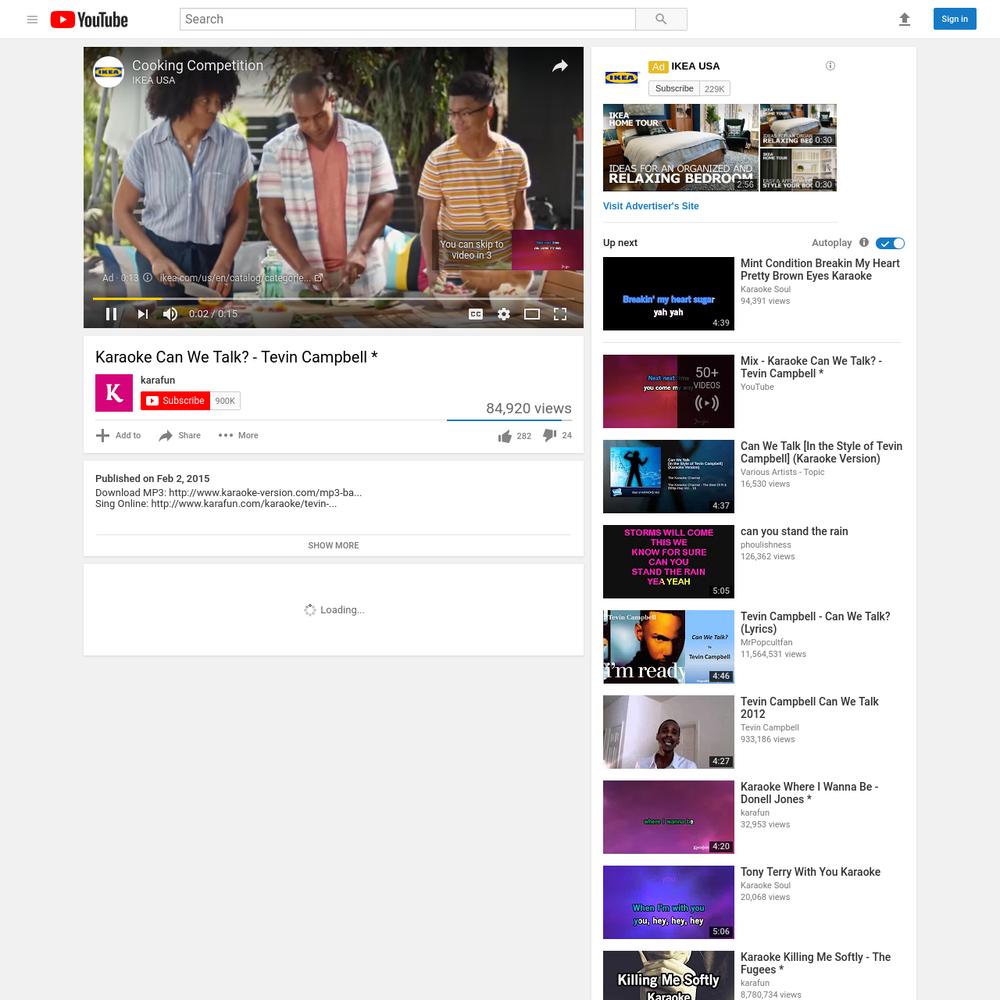The width and height of the screenshot is (1000, 1000).
Task: Click Sign in button
Action: (955, 19)
